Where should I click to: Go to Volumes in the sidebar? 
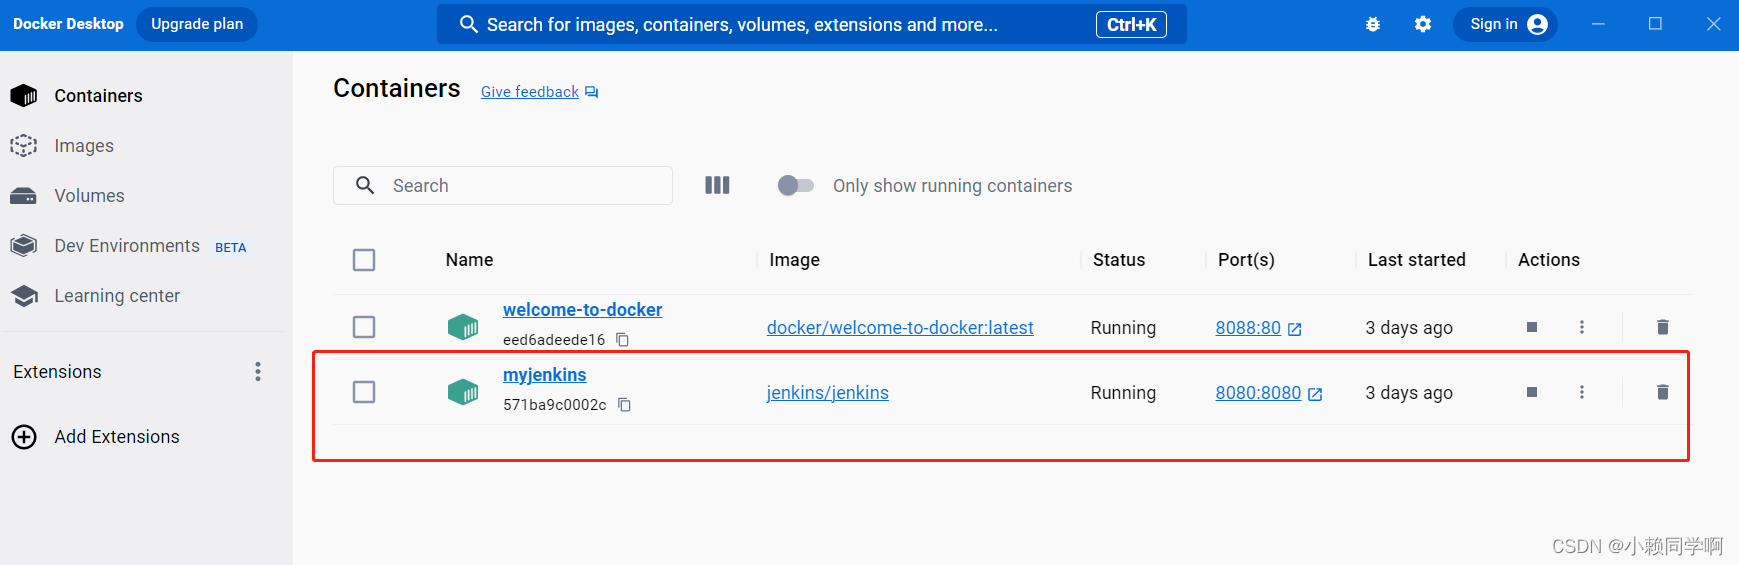(89, 196)
